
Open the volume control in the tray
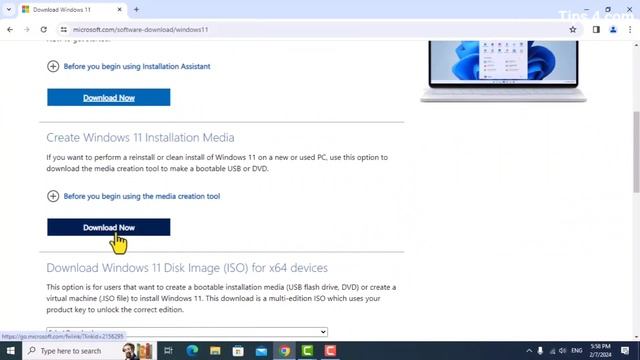[x=563, y=351]
